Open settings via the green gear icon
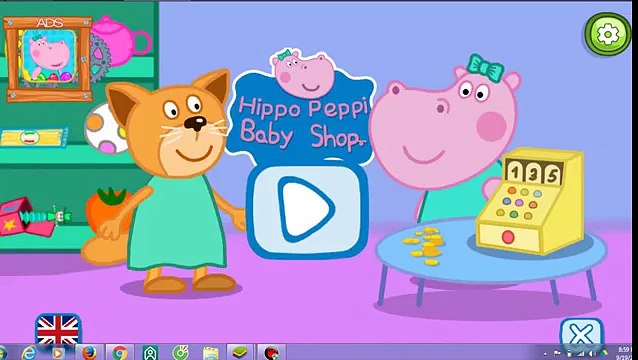The height and width of the screenshot is (360, 638). pyautogui.click(x=607, y=34)
